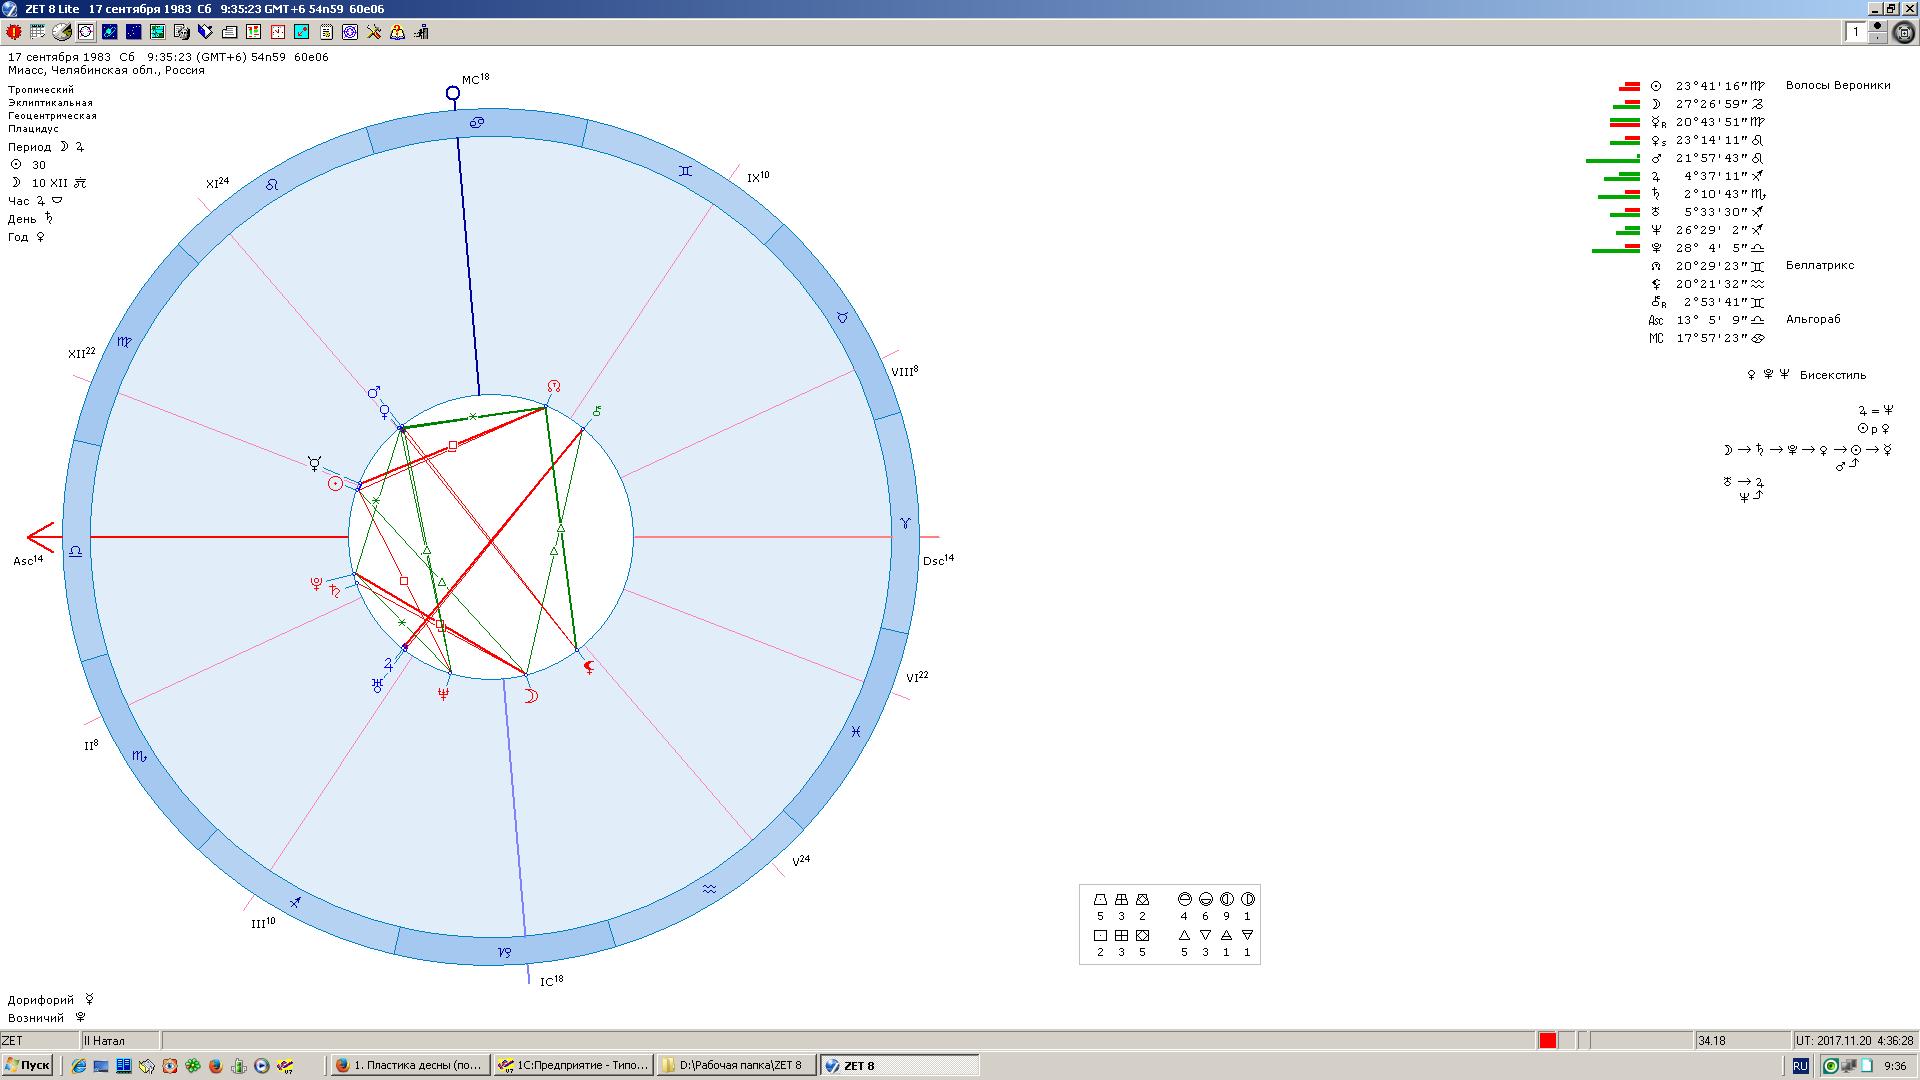Click the clock toolbar icon
The width and height of the screenshot is (1920, 1080).
(x=277, y=32)
